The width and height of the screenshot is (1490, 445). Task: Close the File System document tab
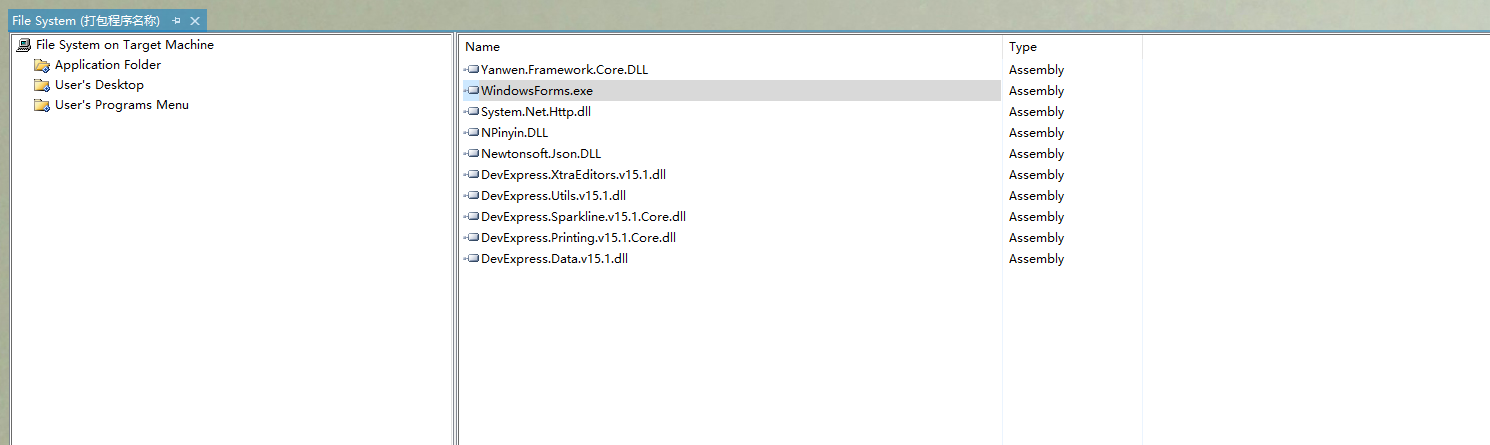tap(195, 20)
